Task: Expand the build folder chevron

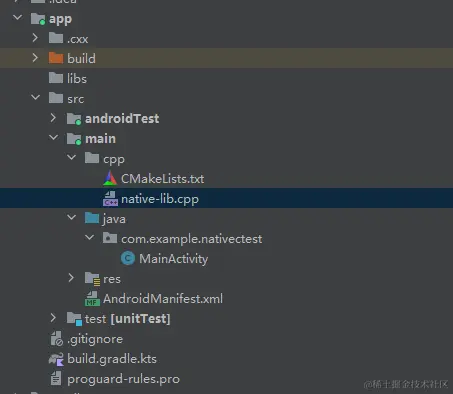Action: (35, 58)
